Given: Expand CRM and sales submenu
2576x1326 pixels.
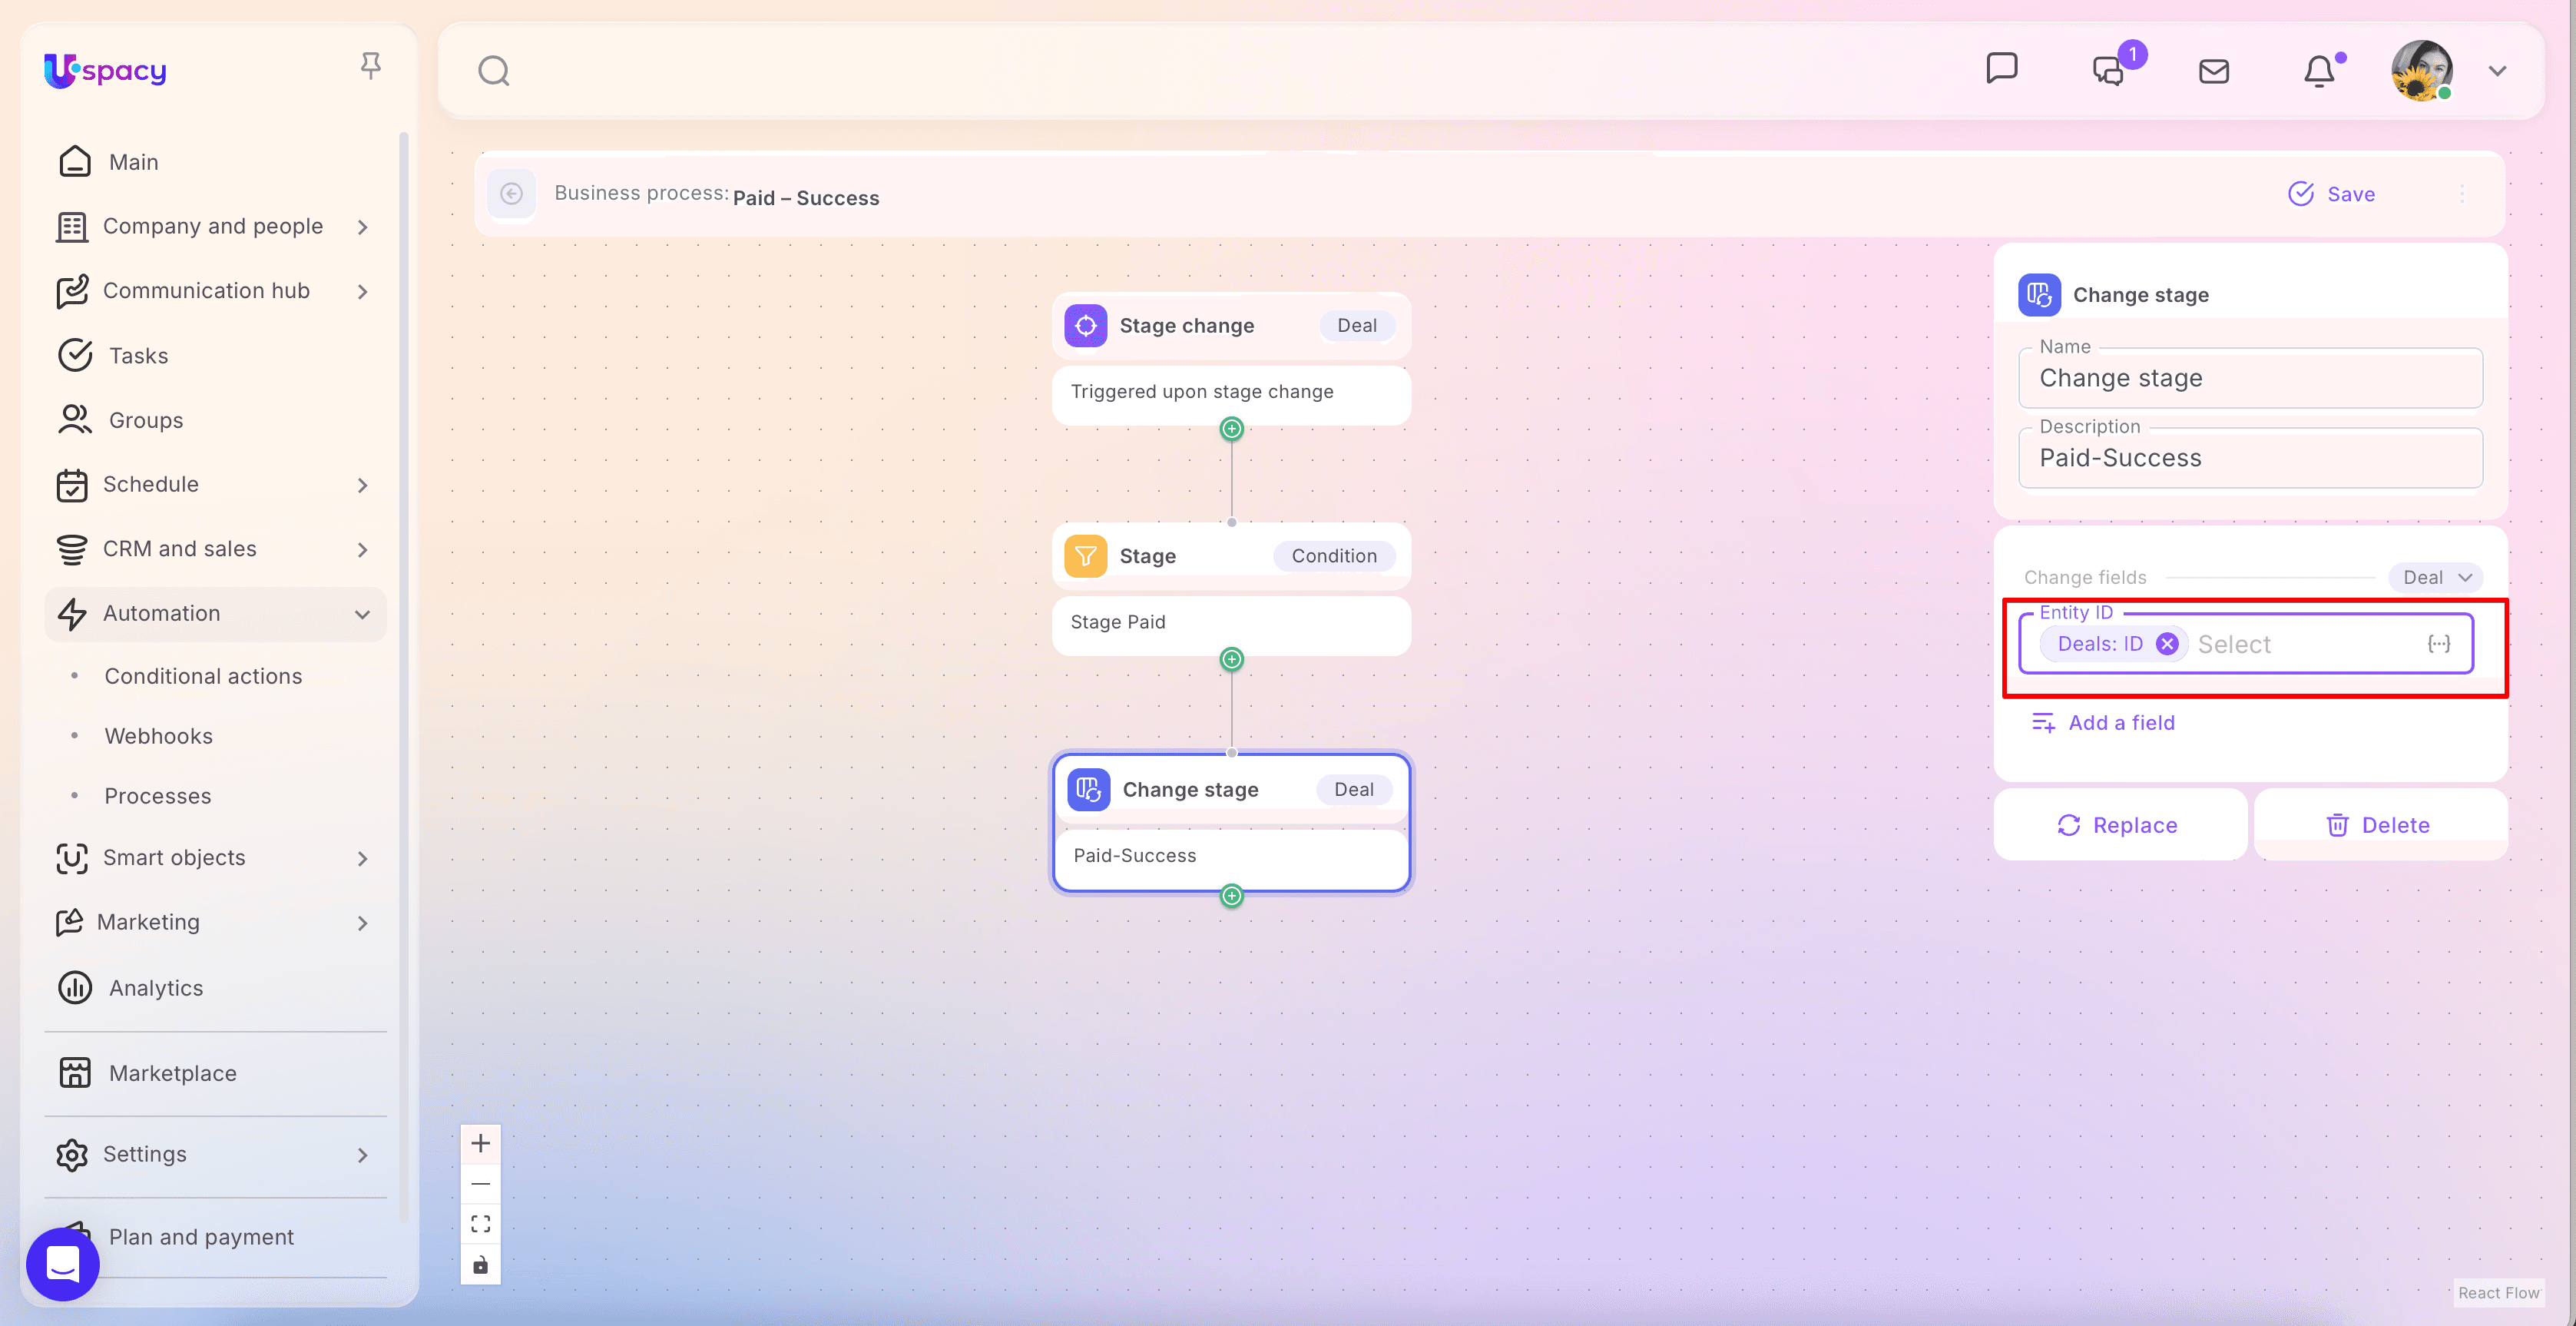Looking at the screenshot, I should (x=362, y=549).
